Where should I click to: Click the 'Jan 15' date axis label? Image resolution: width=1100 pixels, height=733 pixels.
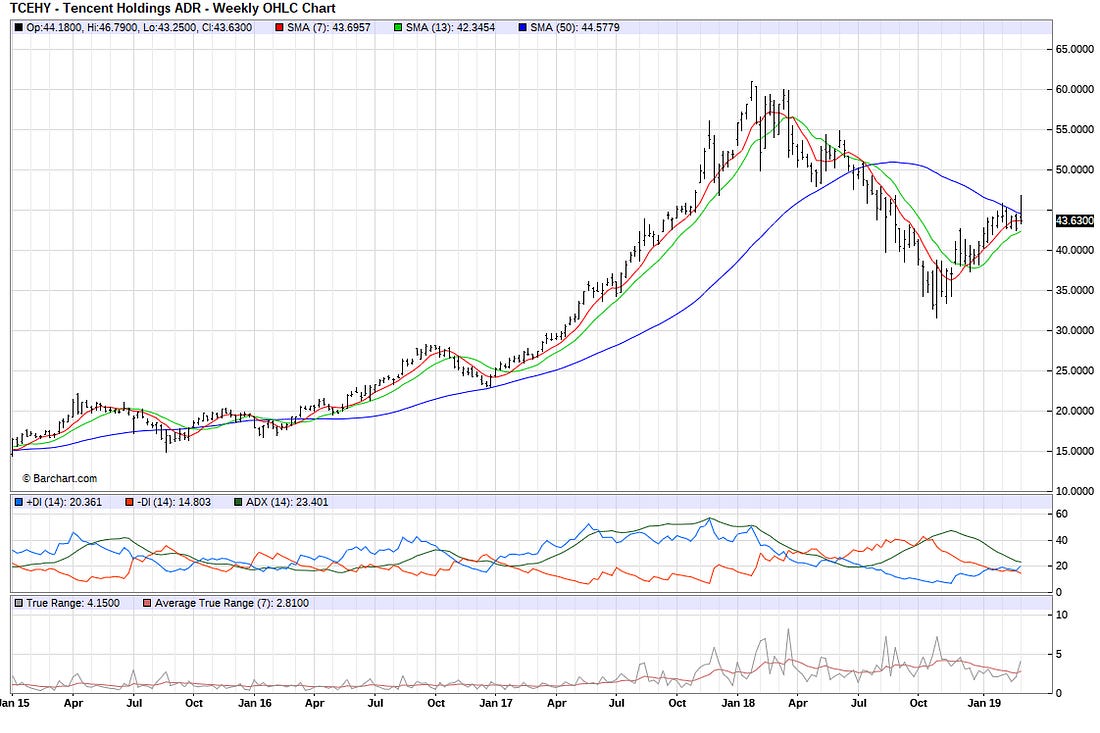15,703
